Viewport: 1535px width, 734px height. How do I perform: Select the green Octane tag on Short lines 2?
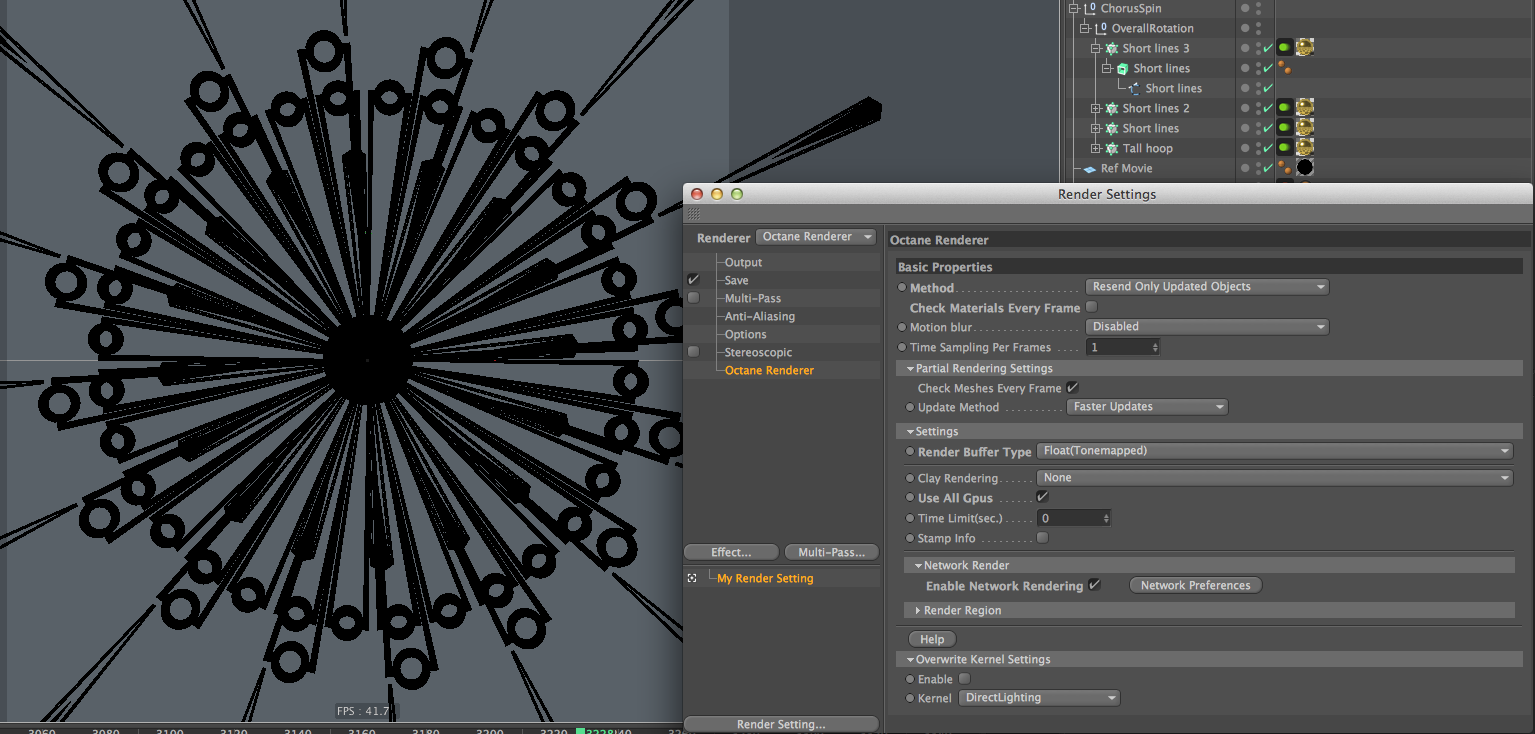coord(1284,107)
